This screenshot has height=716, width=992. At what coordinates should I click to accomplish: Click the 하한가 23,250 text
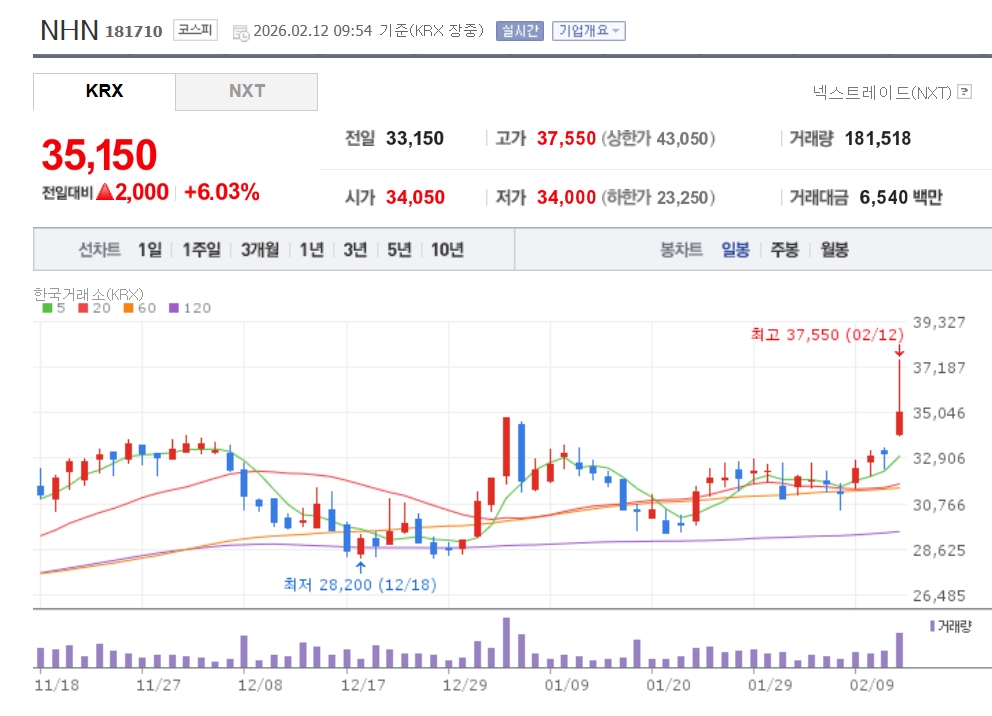click(658, 197)
